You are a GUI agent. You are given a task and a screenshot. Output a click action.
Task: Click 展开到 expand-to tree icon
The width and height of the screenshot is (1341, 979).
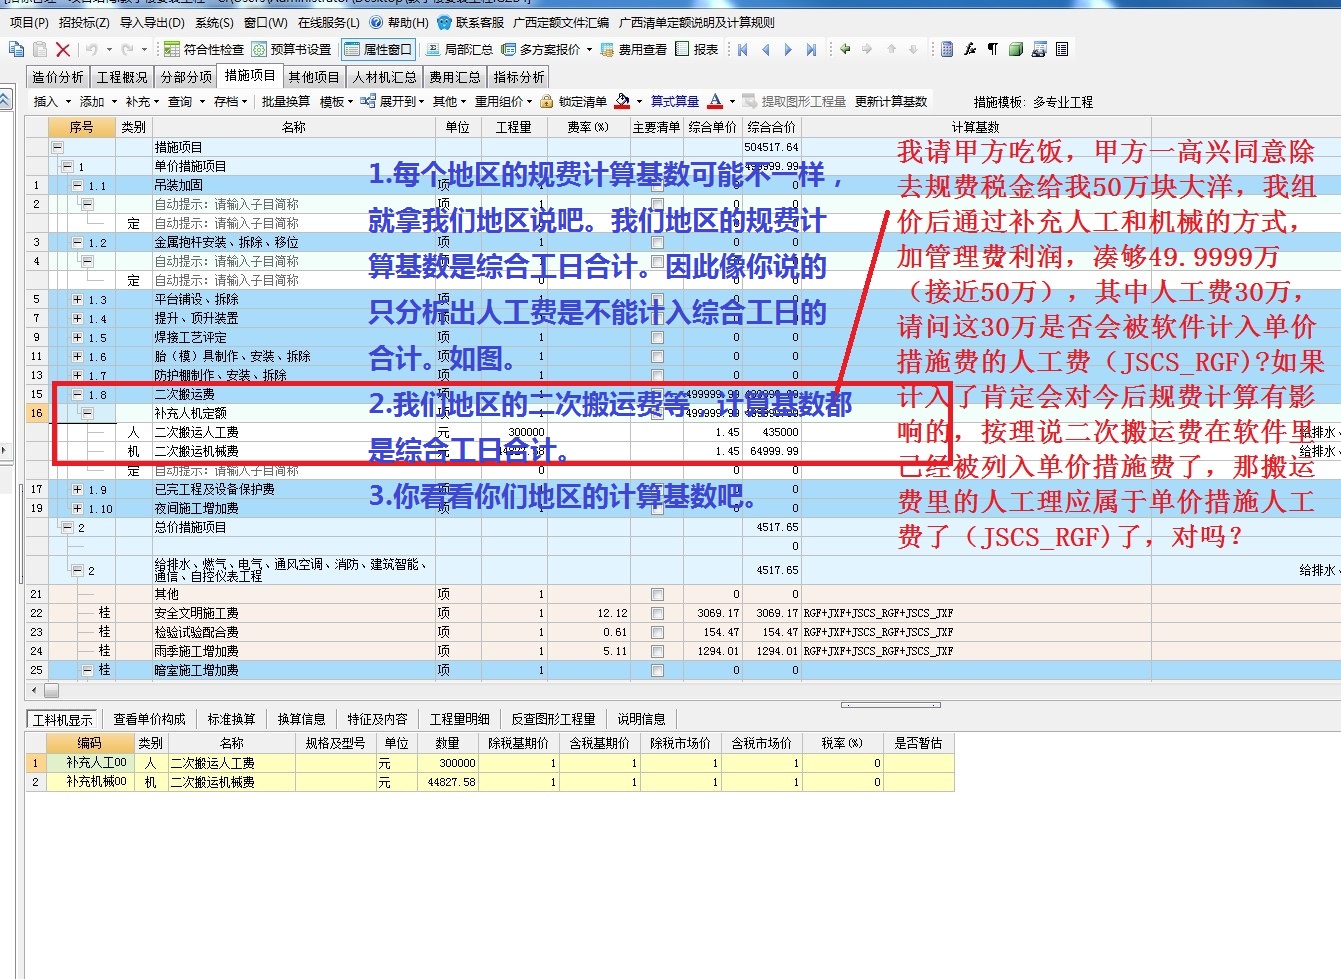pyautogui.click(x=368, y=102)
